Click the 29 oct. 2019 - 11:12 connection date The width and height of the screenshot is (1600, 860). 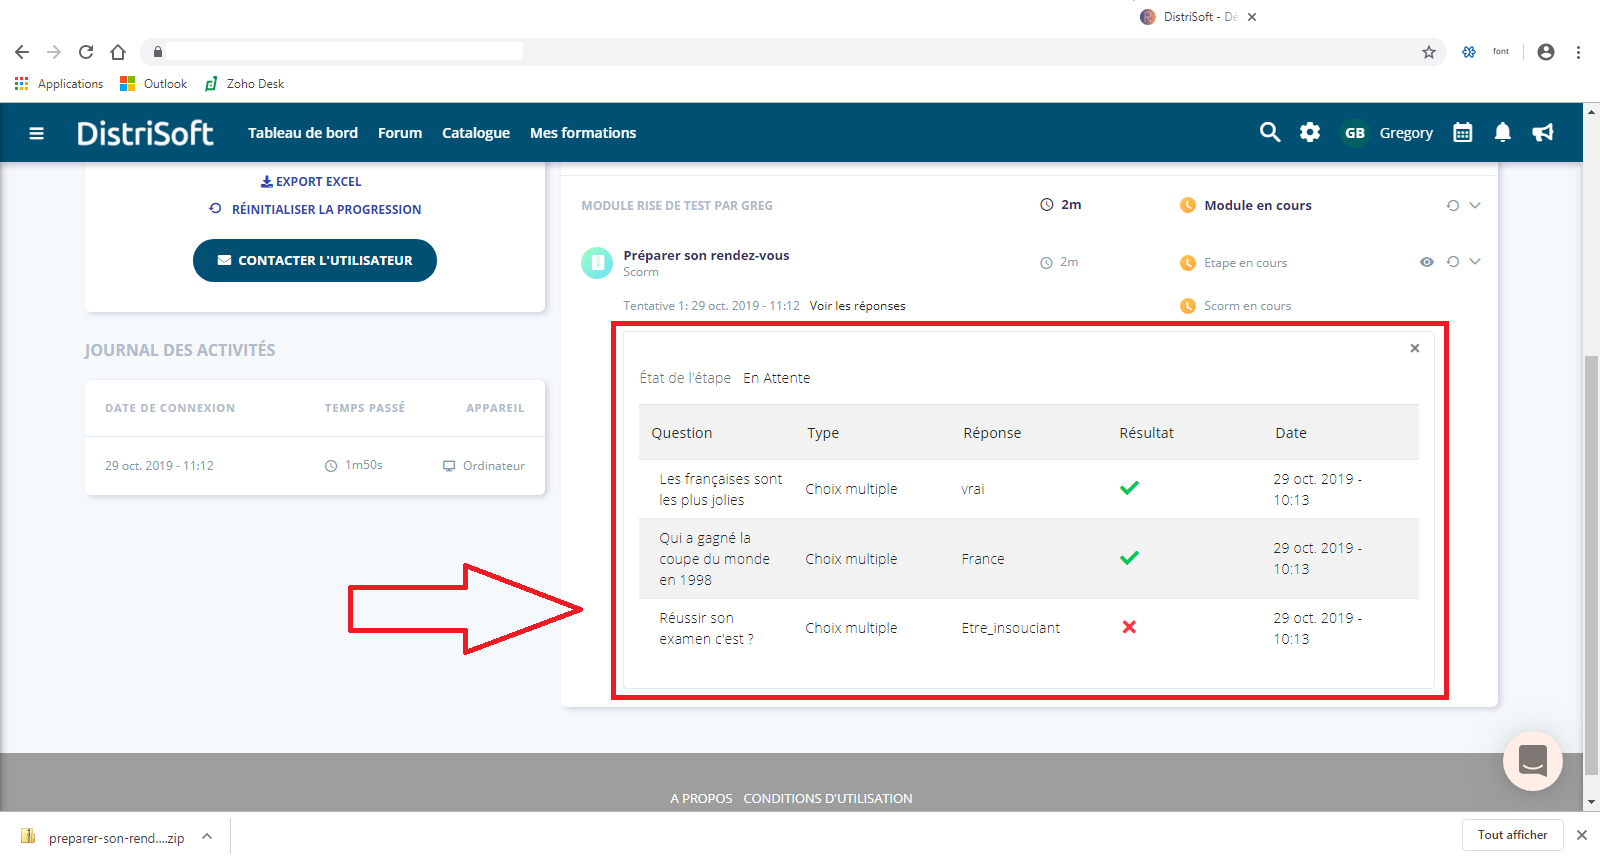(159, 466)
